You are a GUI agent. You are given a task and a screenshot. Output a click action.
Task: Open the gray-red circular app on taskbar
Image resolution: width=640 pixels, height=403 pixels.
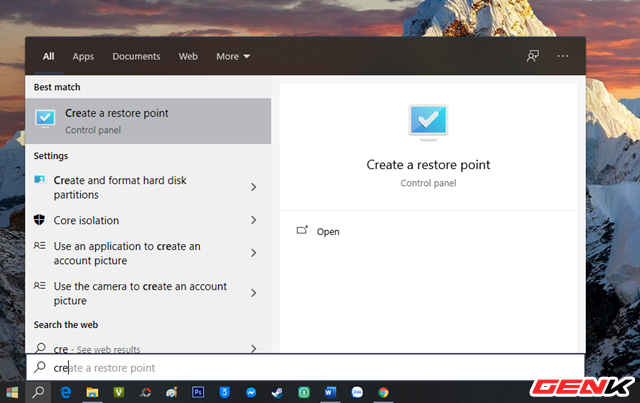(145, 392)
